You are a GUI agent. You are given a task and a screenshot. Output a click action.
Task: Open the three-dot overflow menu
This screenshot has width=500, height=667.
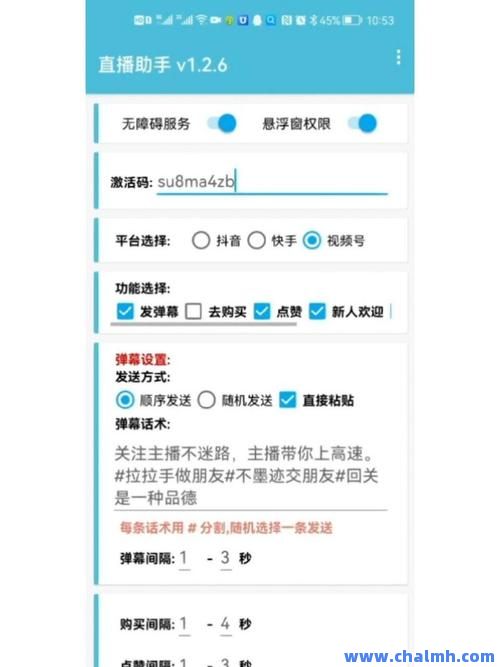(398, 57)
